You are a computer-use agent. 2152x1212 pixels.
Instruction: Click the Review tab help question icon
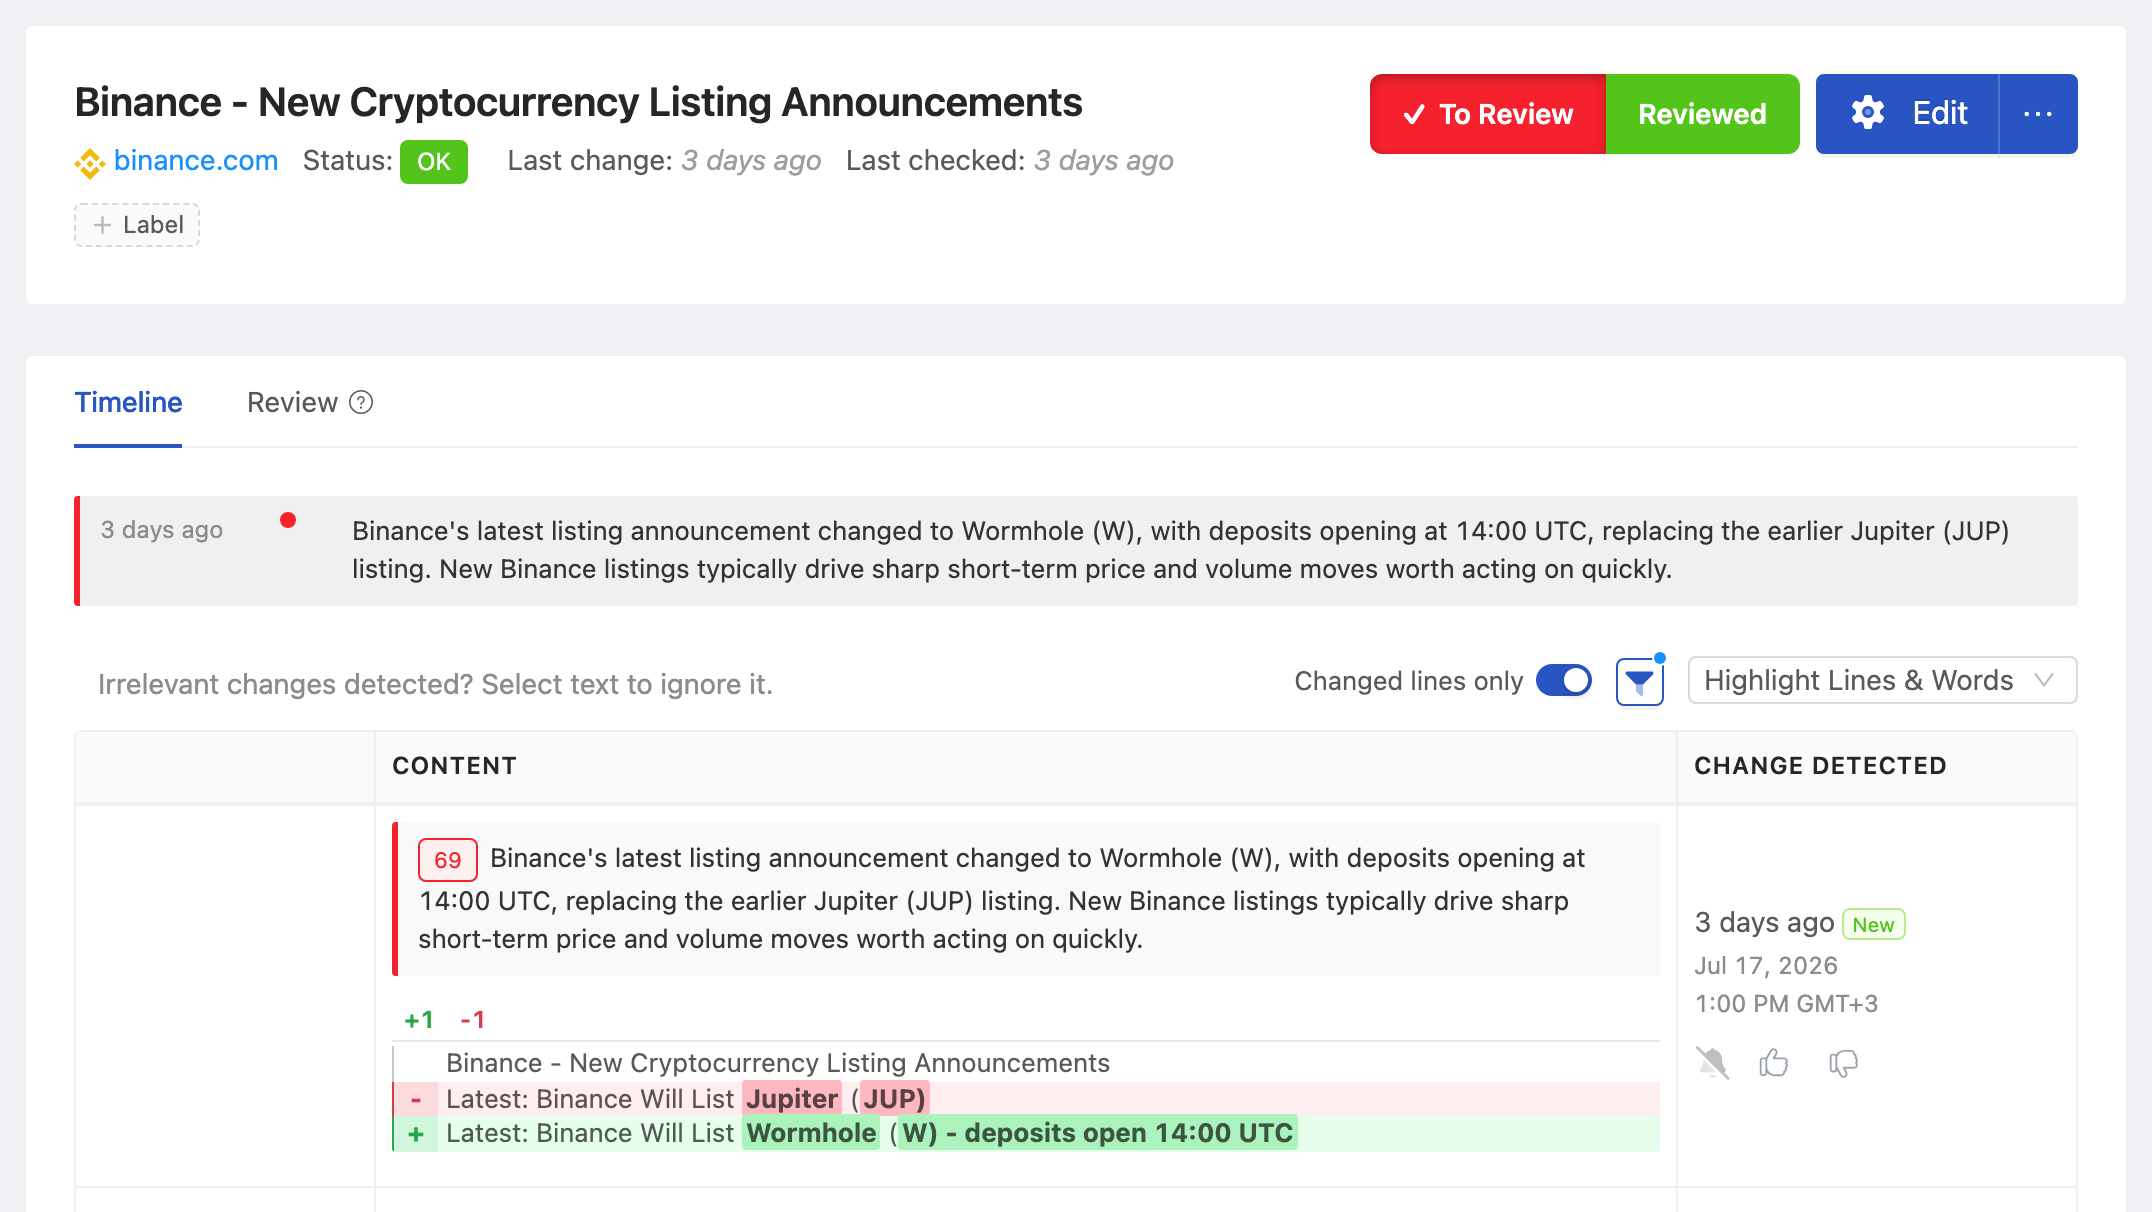pos(361,402)
